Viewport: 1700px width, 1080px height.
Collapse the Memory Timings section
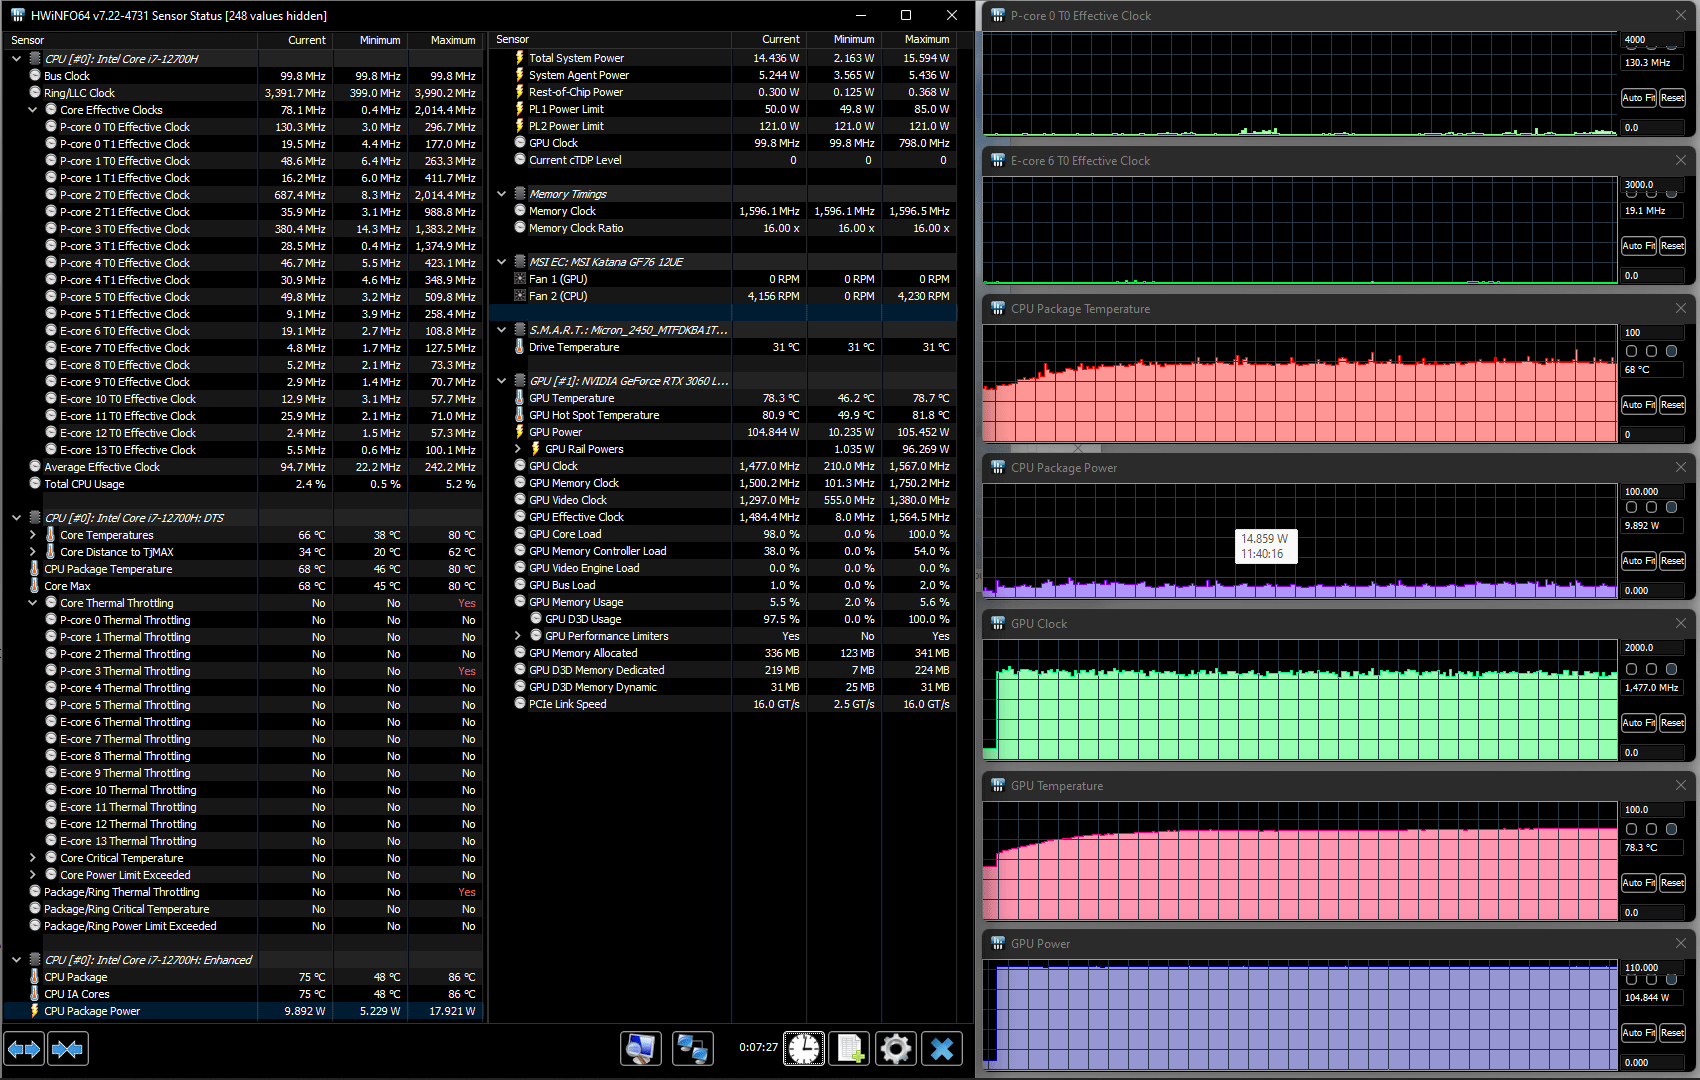(502, 194)
